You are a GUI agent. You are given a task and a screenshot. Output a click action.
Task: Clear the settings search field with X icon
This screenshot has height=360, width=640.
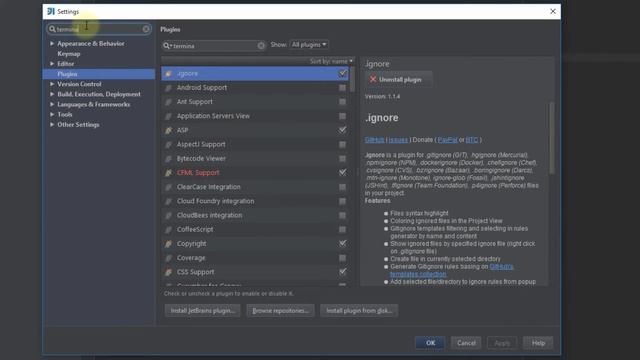click(146, 29)
